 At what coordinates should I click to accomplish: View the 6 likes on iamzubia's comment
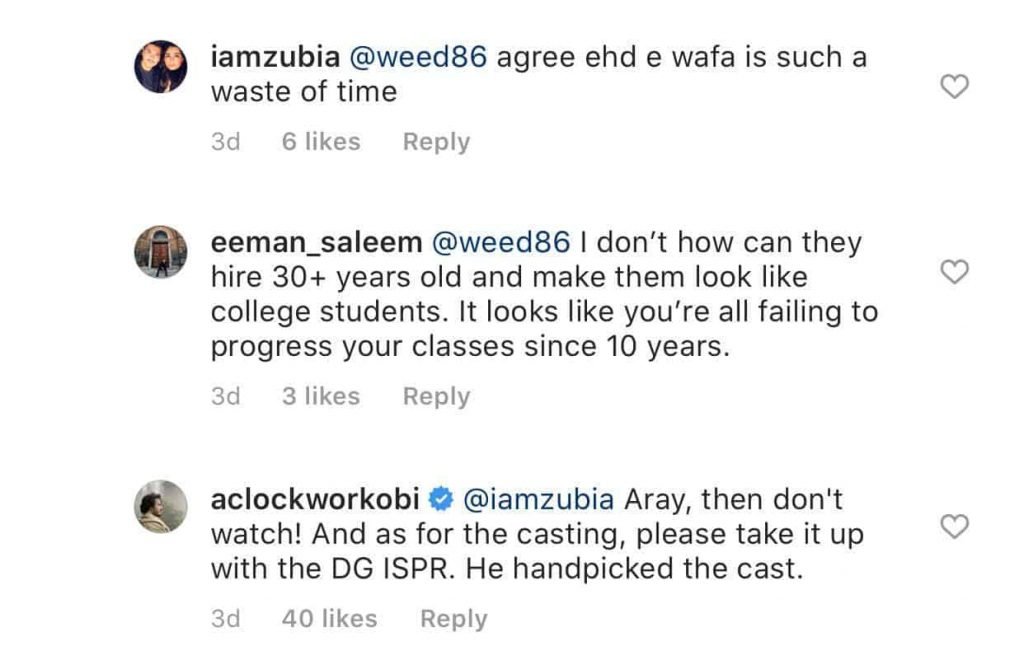(x=320, y=142)
